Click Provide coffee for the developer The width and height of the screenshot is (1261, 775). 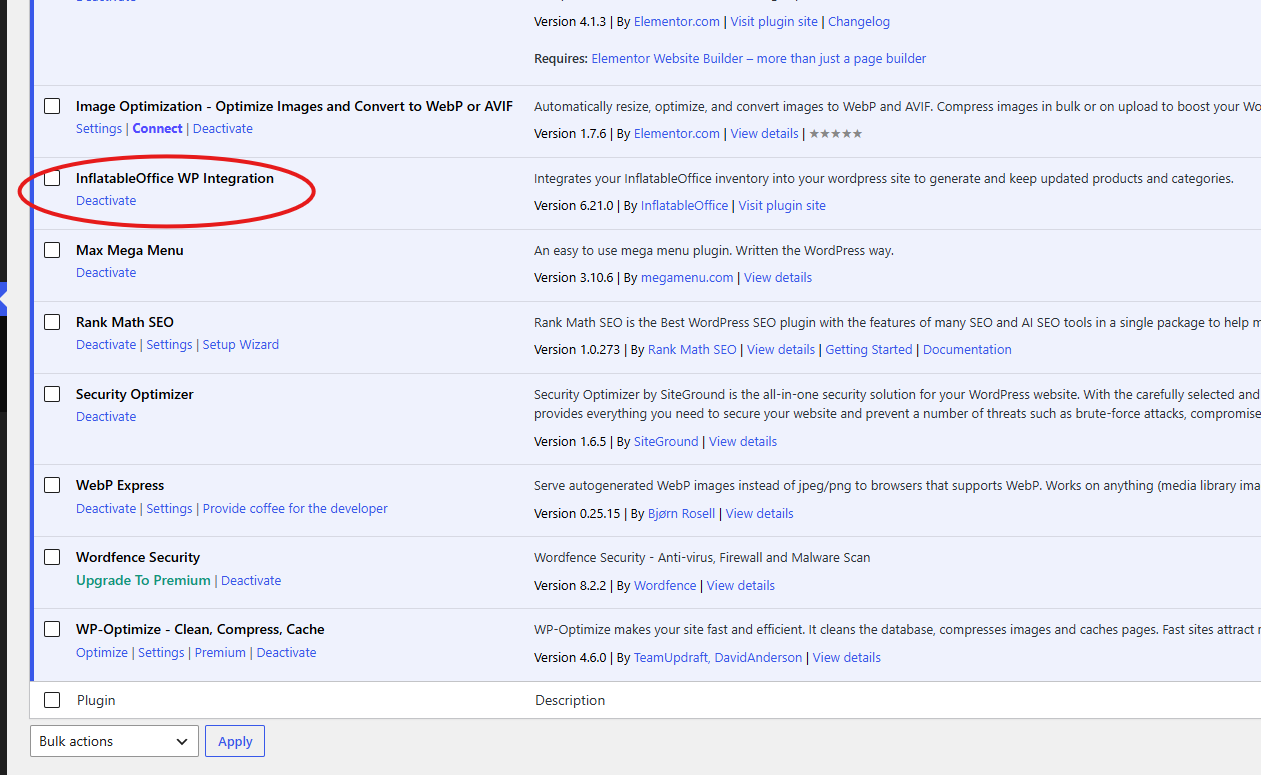295,508
